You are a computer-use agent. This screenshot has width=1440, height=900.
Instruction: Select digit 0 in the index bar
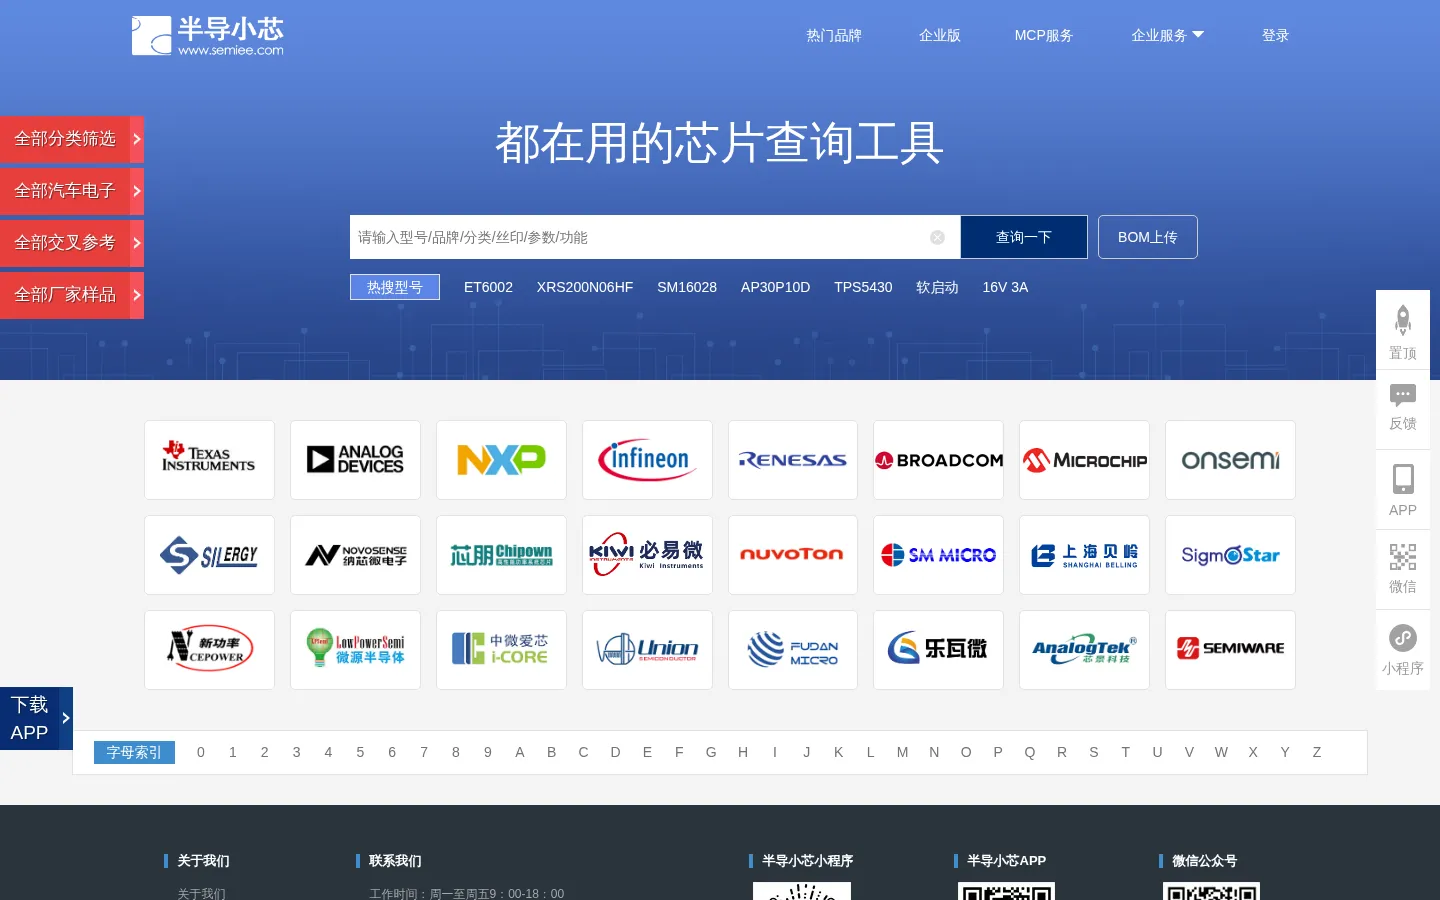[201, 752]
